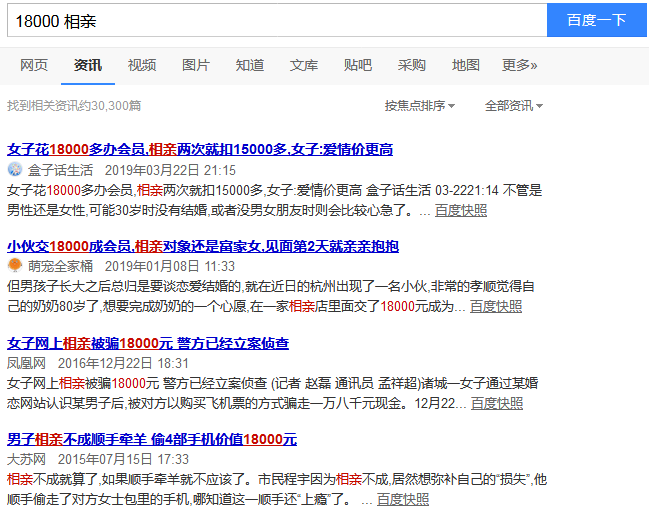Click the source name 萌宠全家桶

coord(60,266)
